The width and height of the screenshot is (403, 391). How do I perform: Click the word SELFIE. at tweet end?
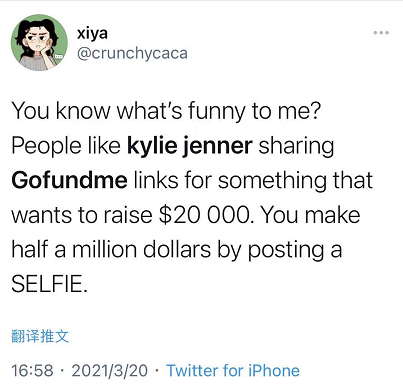click(50, 284)
